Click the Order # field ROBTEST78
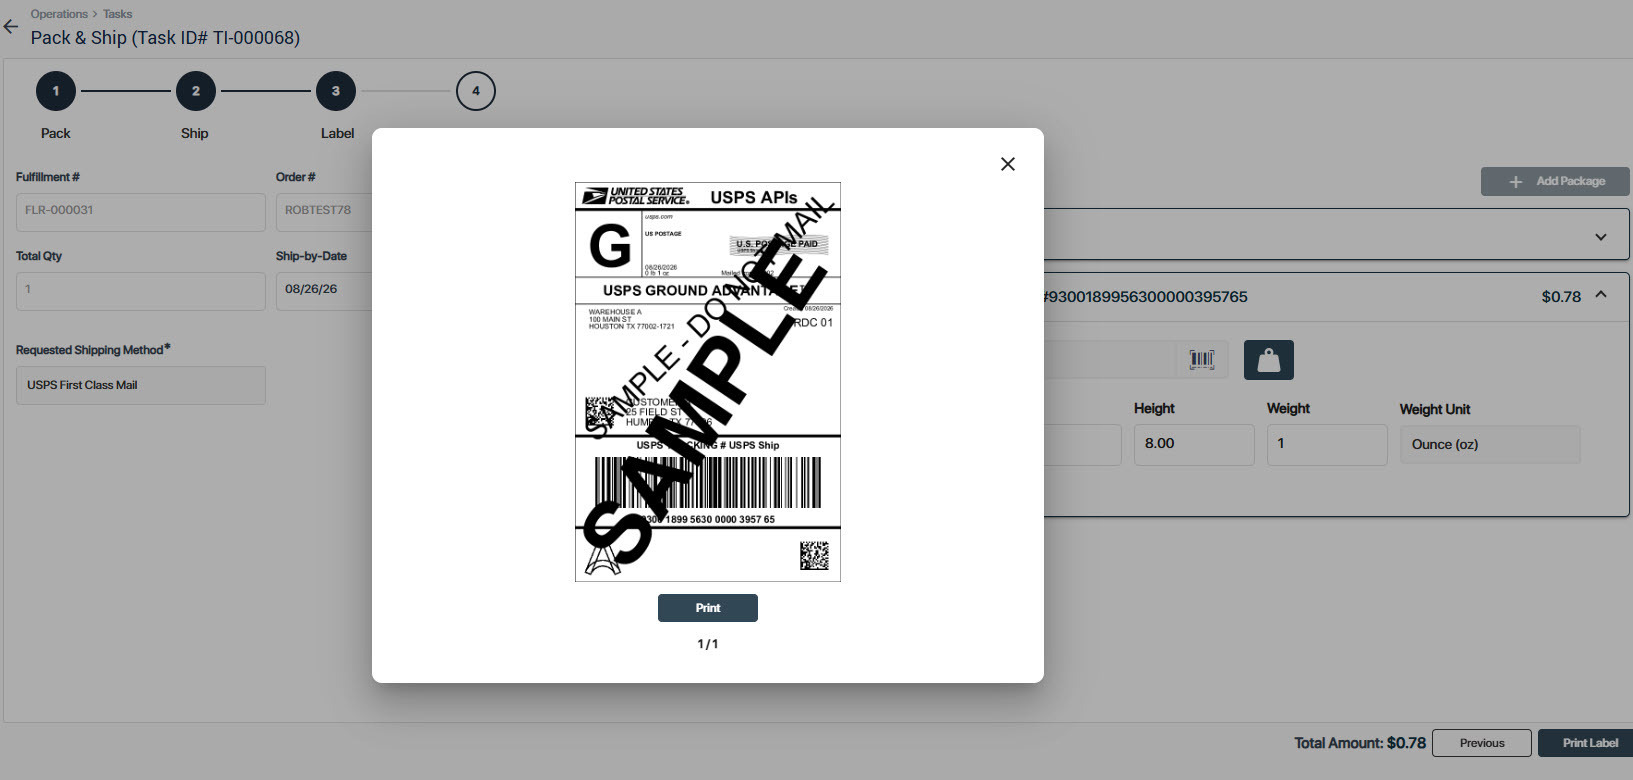This screenshot has width=1633, height=780. 324,211
